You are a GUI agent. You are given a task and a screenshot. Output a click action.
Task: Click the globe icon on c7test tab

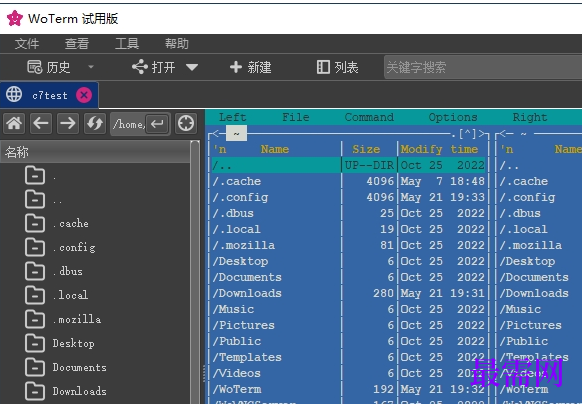click(x=14, y=94)
